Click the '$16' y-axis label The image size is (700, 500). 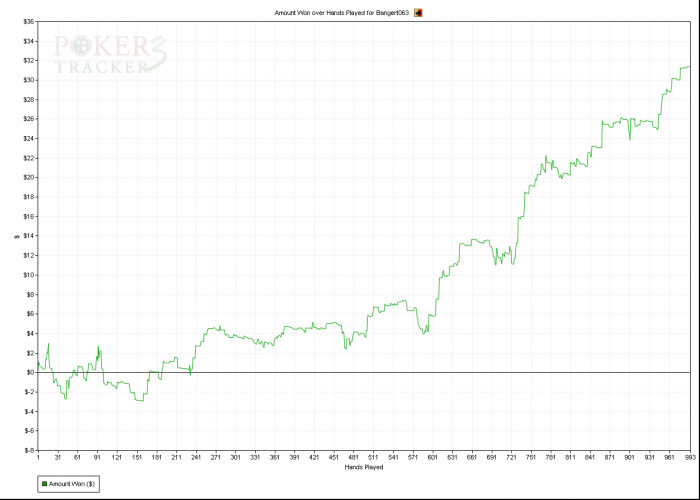[30, 217]
